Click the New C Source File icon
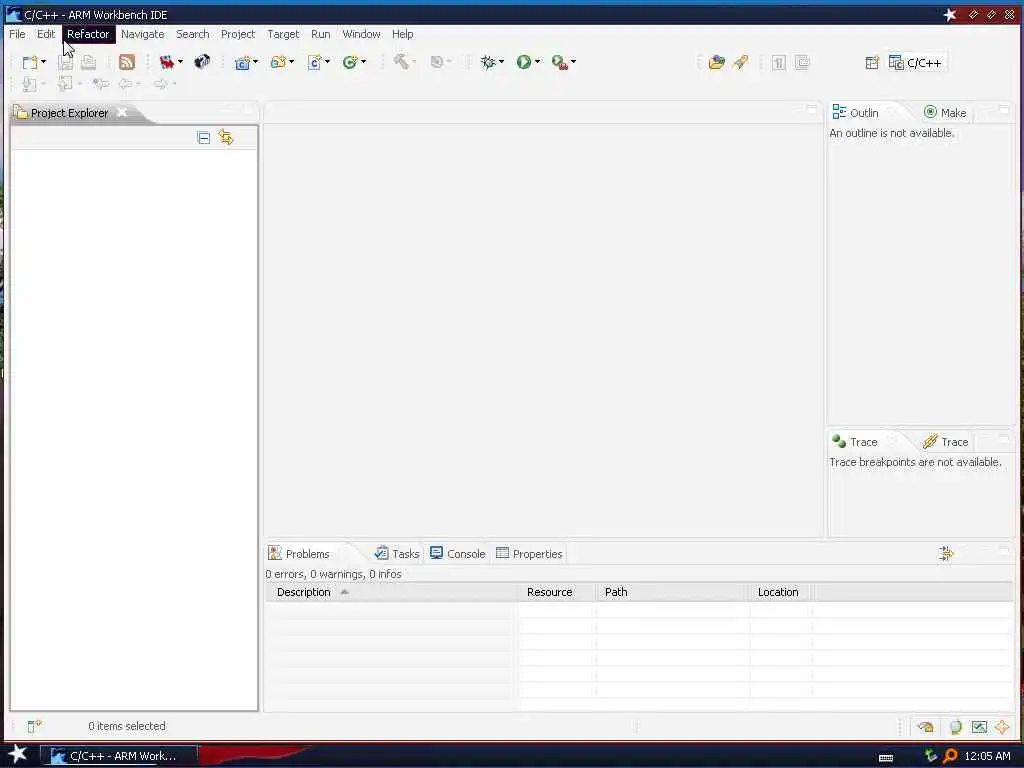The height and width of the screenshot is (768, 1024). [315, 62]
